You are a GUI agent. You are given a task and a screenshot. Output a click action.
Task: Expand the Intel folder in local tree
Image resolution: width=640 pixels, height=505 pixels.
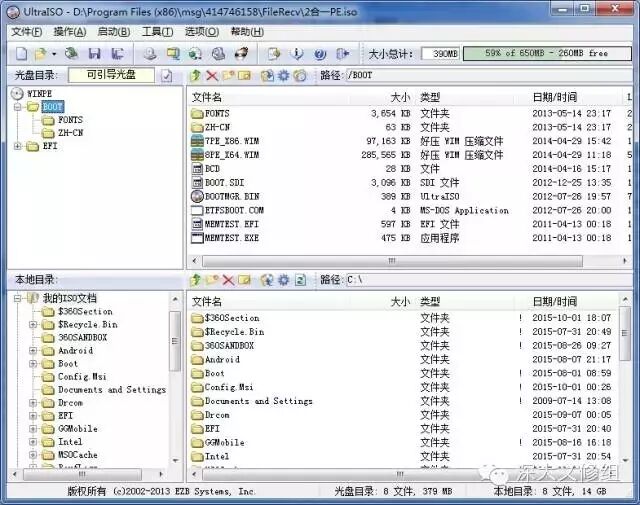(33, 442)
